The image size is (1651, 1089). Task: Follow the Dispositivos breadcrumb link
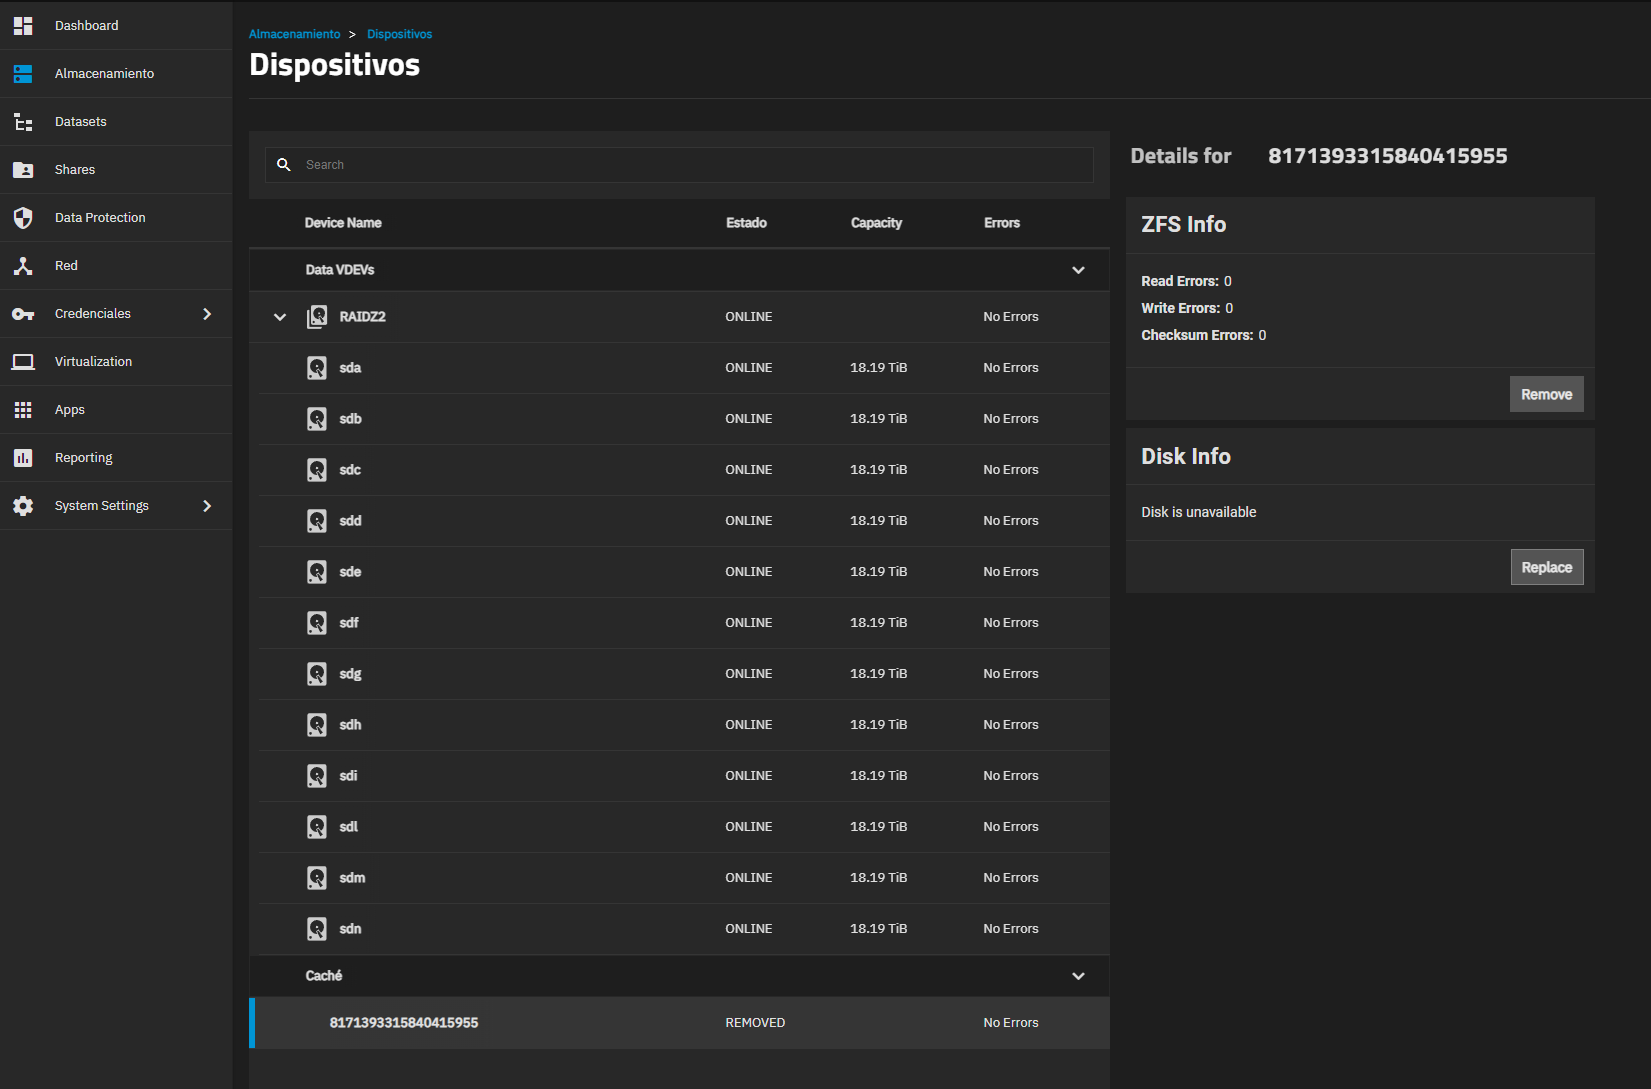(x=399, y=34)
